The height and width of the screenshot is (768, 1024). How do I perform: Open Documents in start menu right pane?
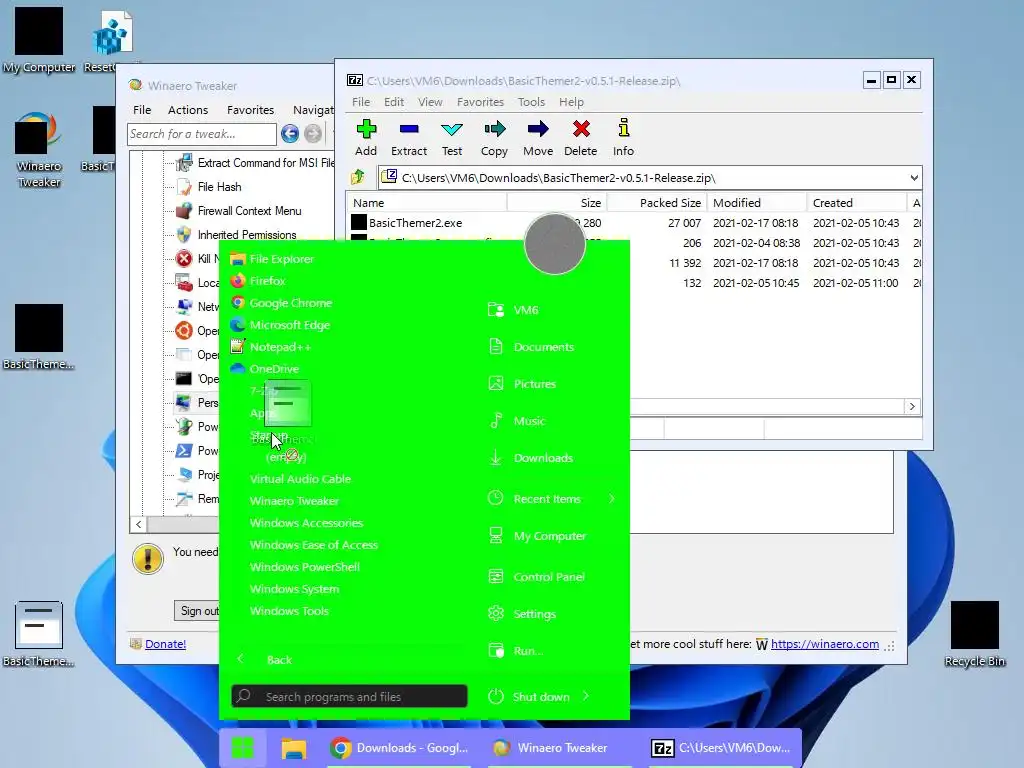coord(531,347)
